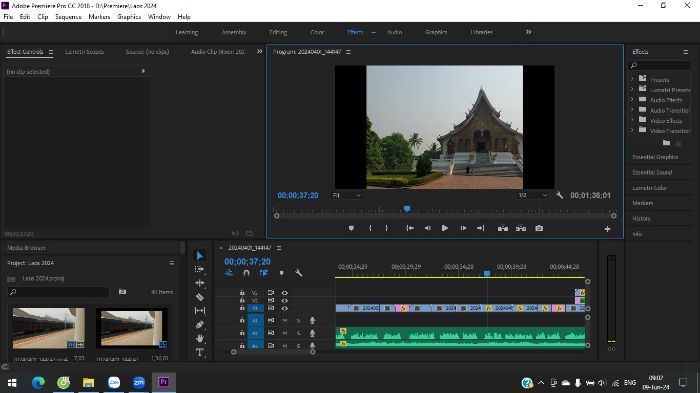This screenshot has width=700, height=393.
Task: Open the Markers menu
Action: [99, 17]
